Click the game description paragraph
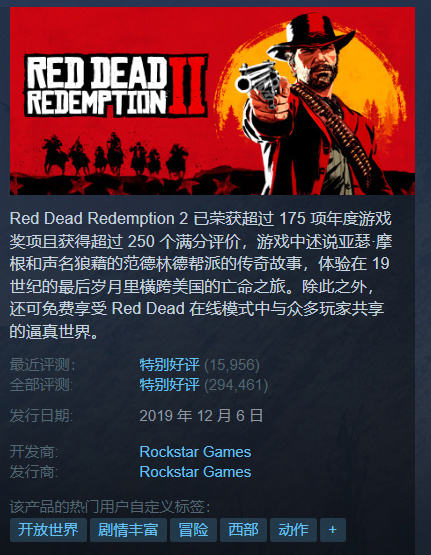431x555 pixels. (x=201, y=275)
